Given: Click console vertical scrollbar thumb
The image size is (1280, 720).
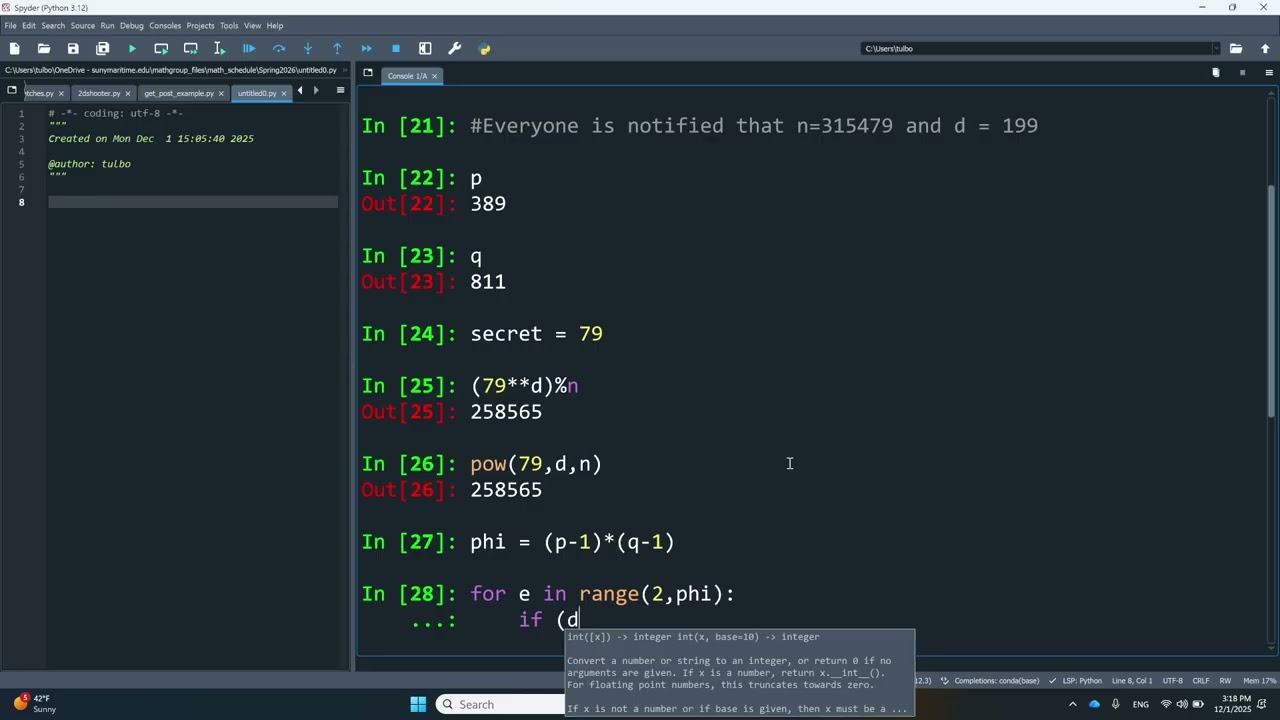Looking at the screenshot, I should point(1272,301).
